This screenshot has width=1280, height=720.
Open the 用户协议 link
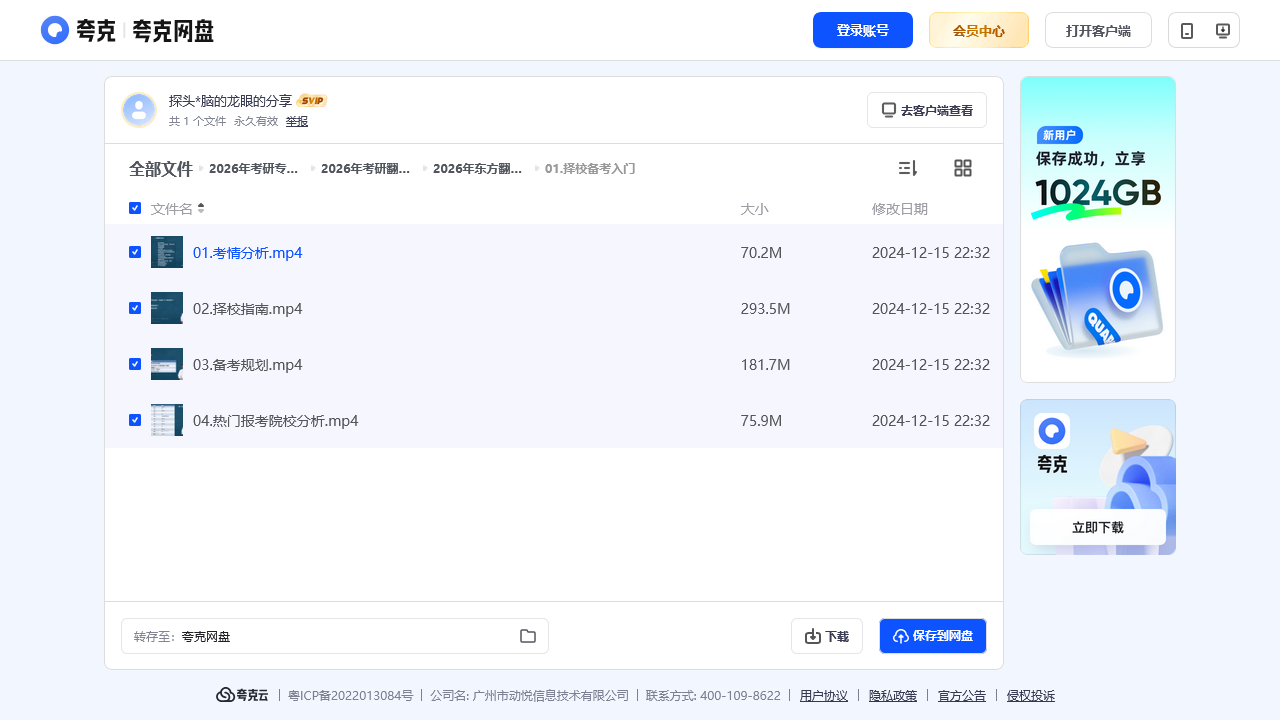(x=824, y=696)
